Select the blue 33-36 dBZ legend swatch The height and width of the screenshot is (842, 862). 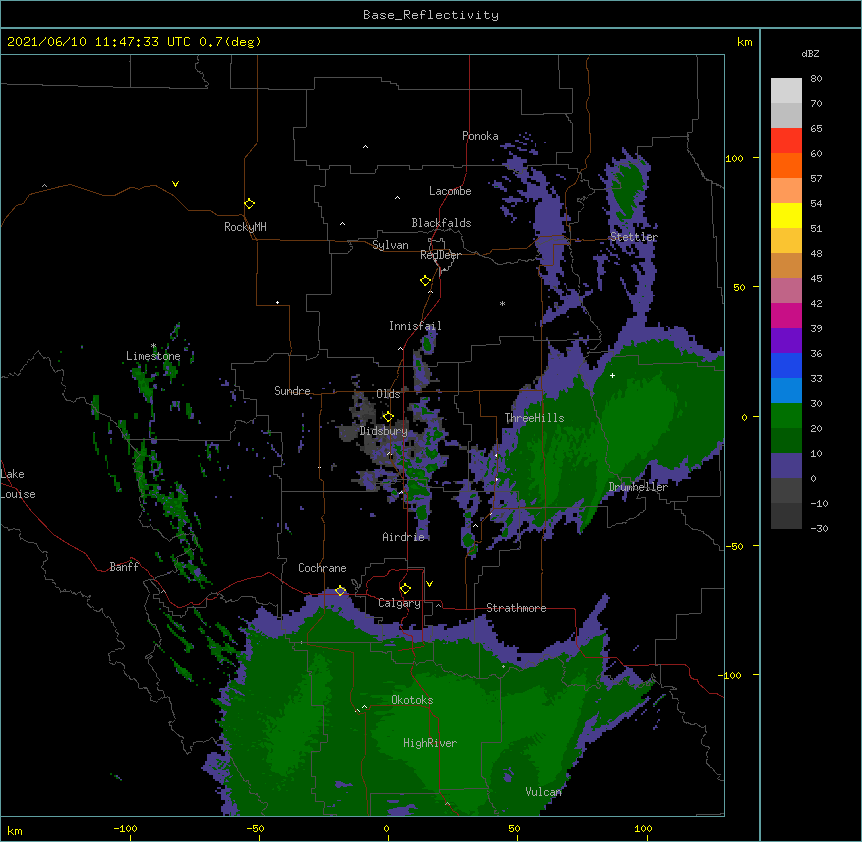[786, 365]
